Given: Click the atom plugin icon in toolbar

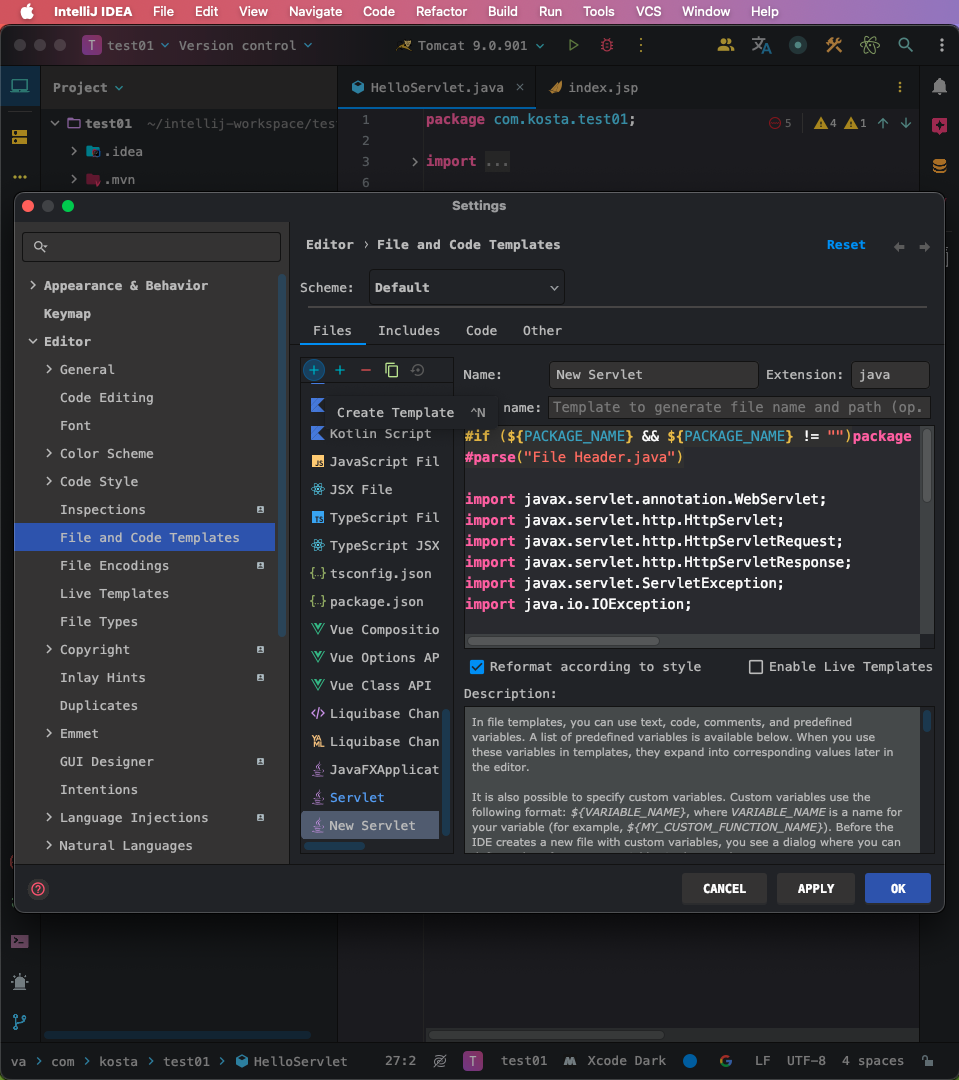Looking at the screenshot, I should click(869, 45).
